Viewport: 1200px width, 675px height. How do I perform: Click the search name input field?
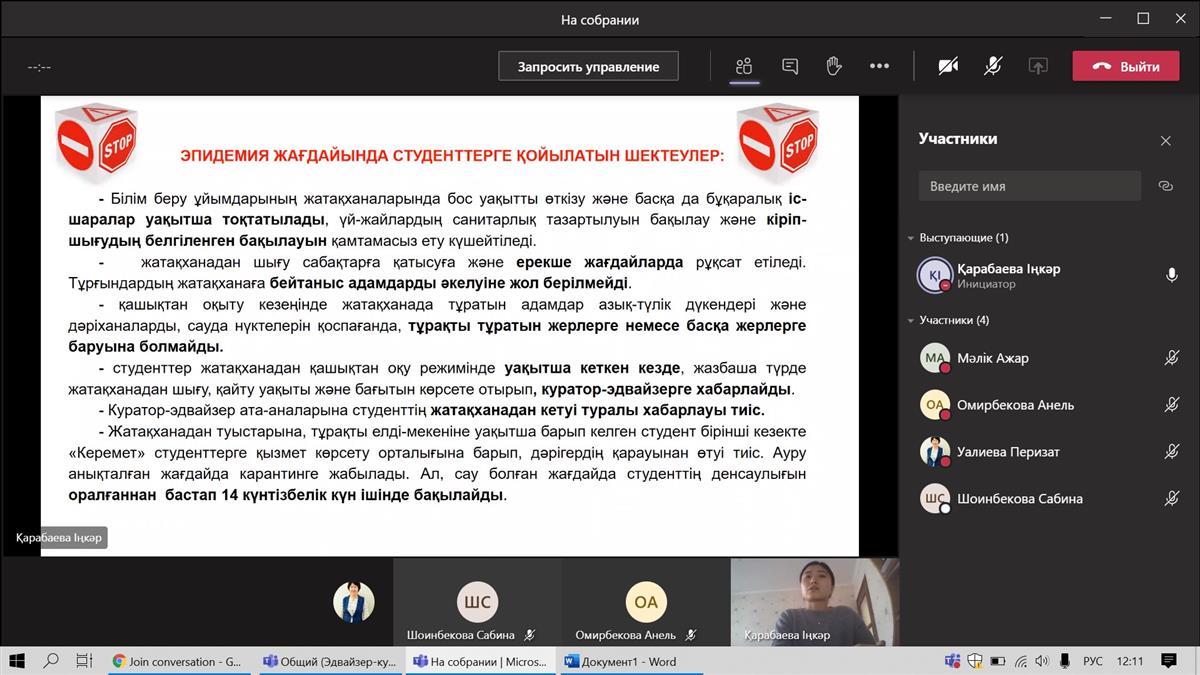(1029, 186)
